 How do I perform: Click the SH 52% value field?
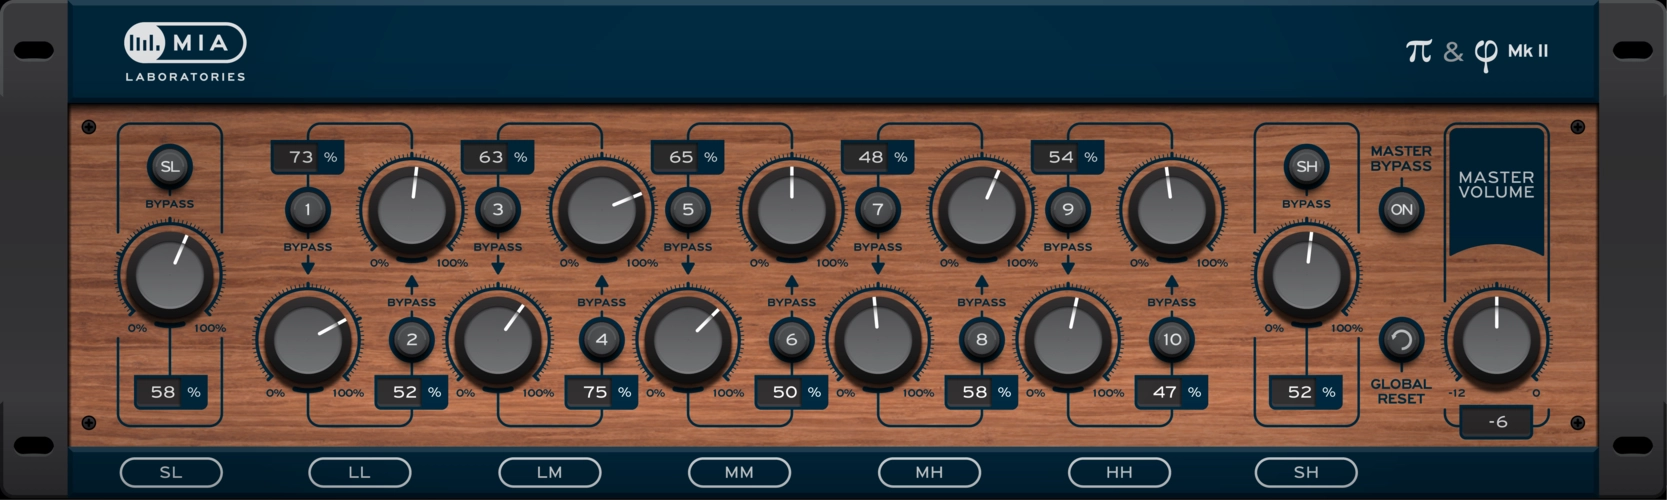coord(1306,392)
